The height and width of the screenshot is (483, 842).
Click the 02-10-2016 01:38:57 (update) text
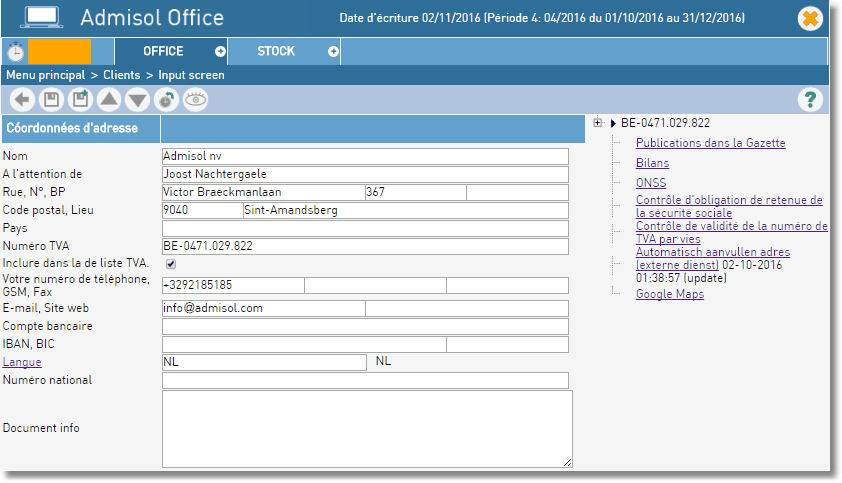coord(709,271)
